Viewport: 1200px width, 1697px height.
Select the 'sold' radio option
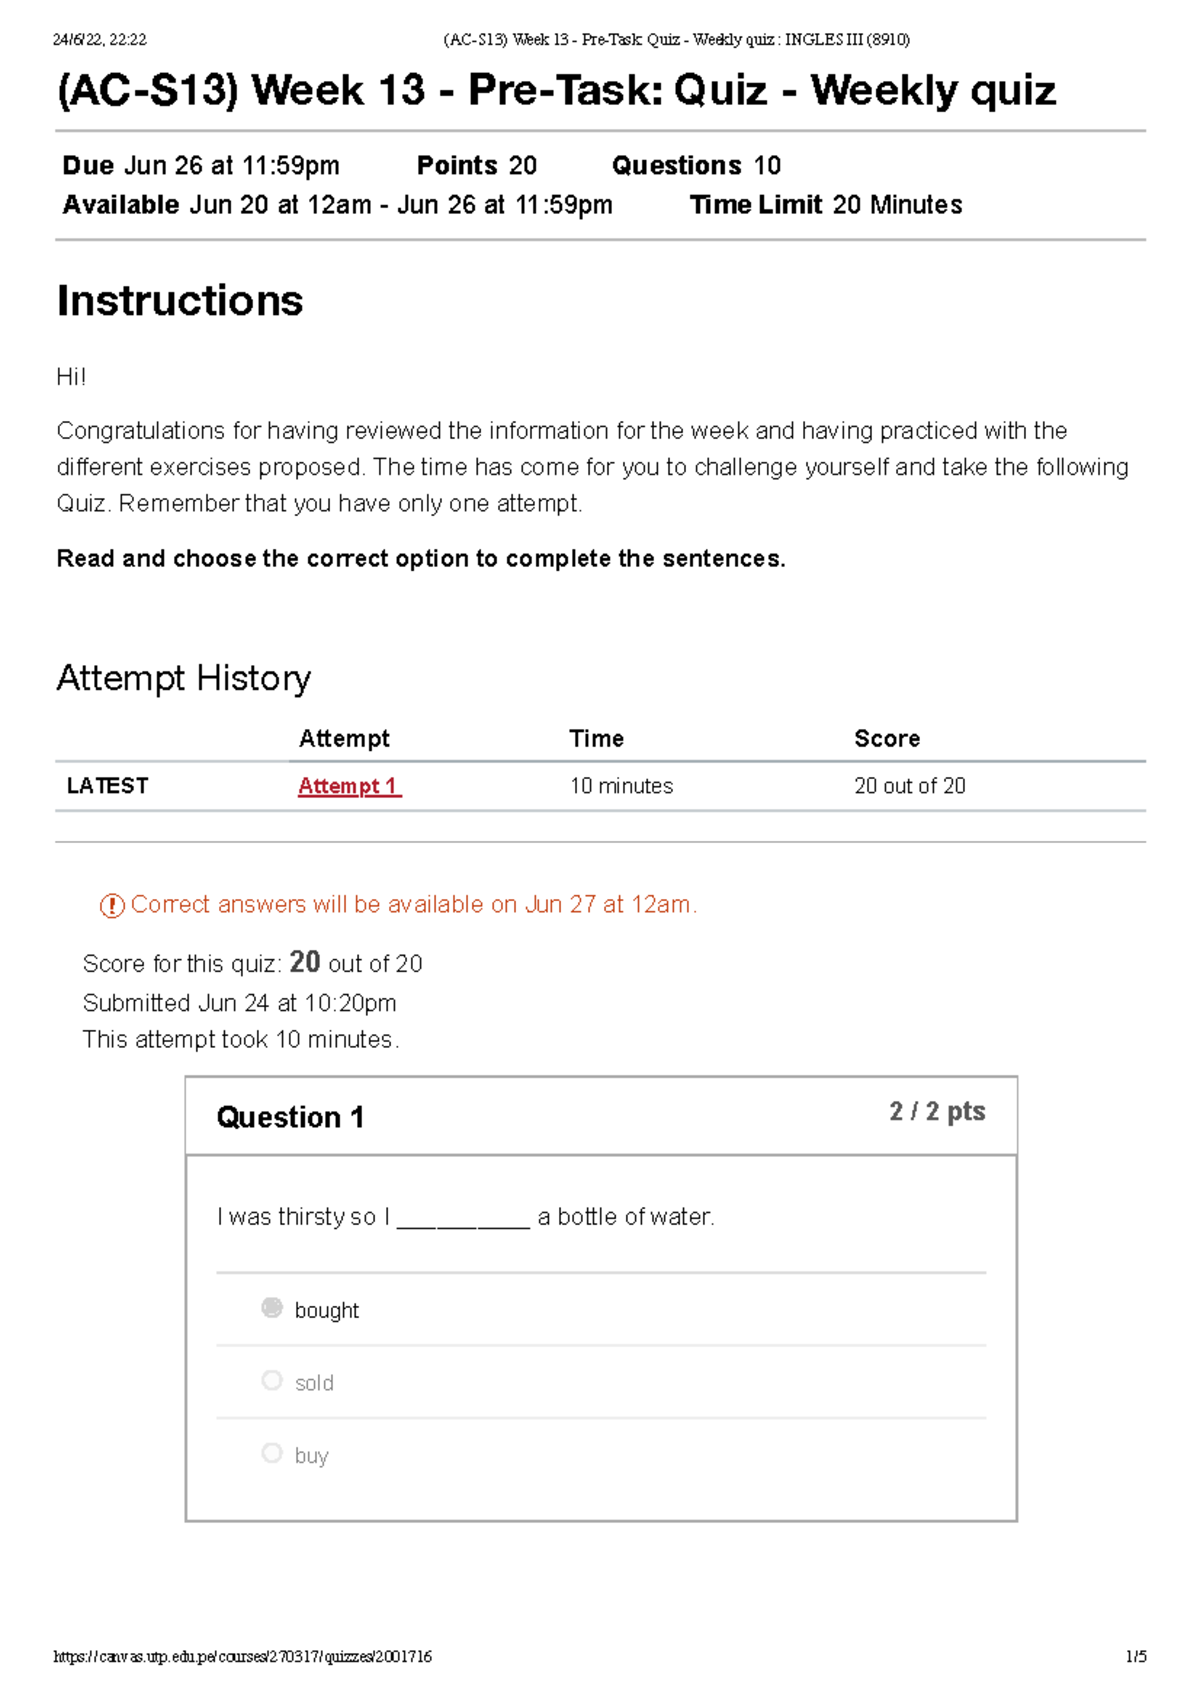pos(272,1381)
